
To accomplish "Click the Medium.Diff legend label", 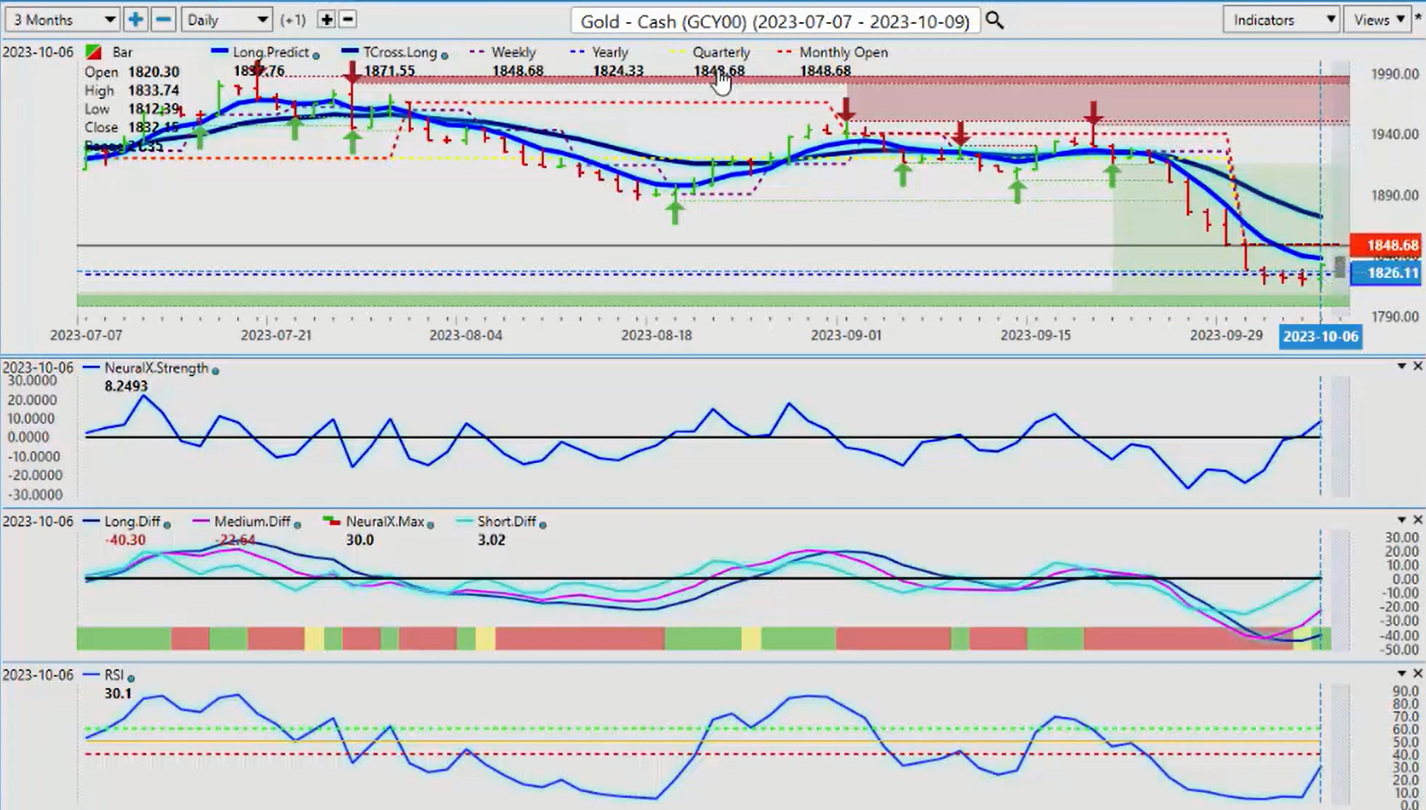I will [x=252, y=521].
